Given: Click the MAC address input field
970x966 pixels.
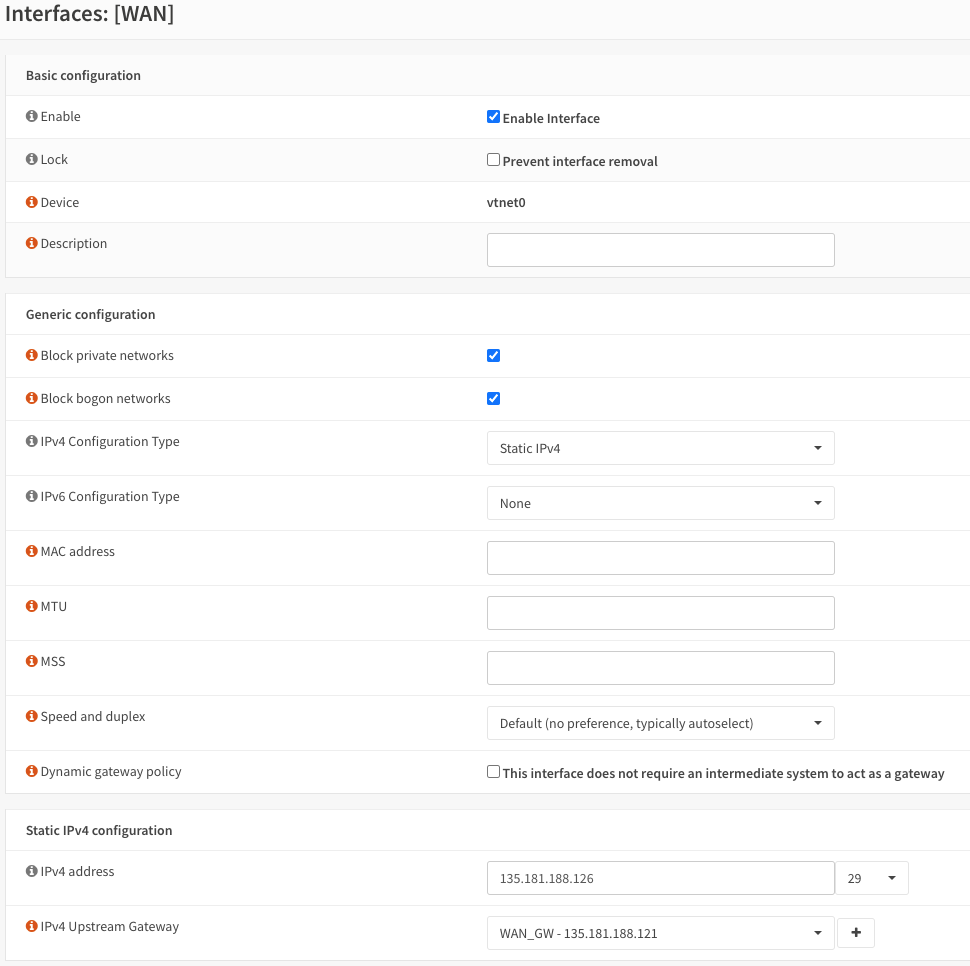Looking at the screenshot, I should (661, 558).
